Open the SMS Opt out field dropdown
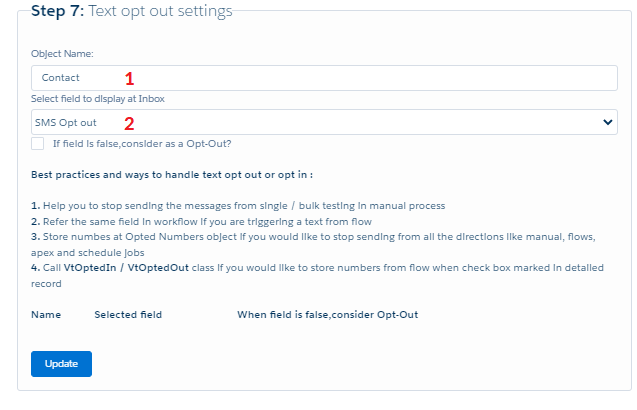Image resolution: width=637 pixels, height=410 pixels. [x=323, y=122]
